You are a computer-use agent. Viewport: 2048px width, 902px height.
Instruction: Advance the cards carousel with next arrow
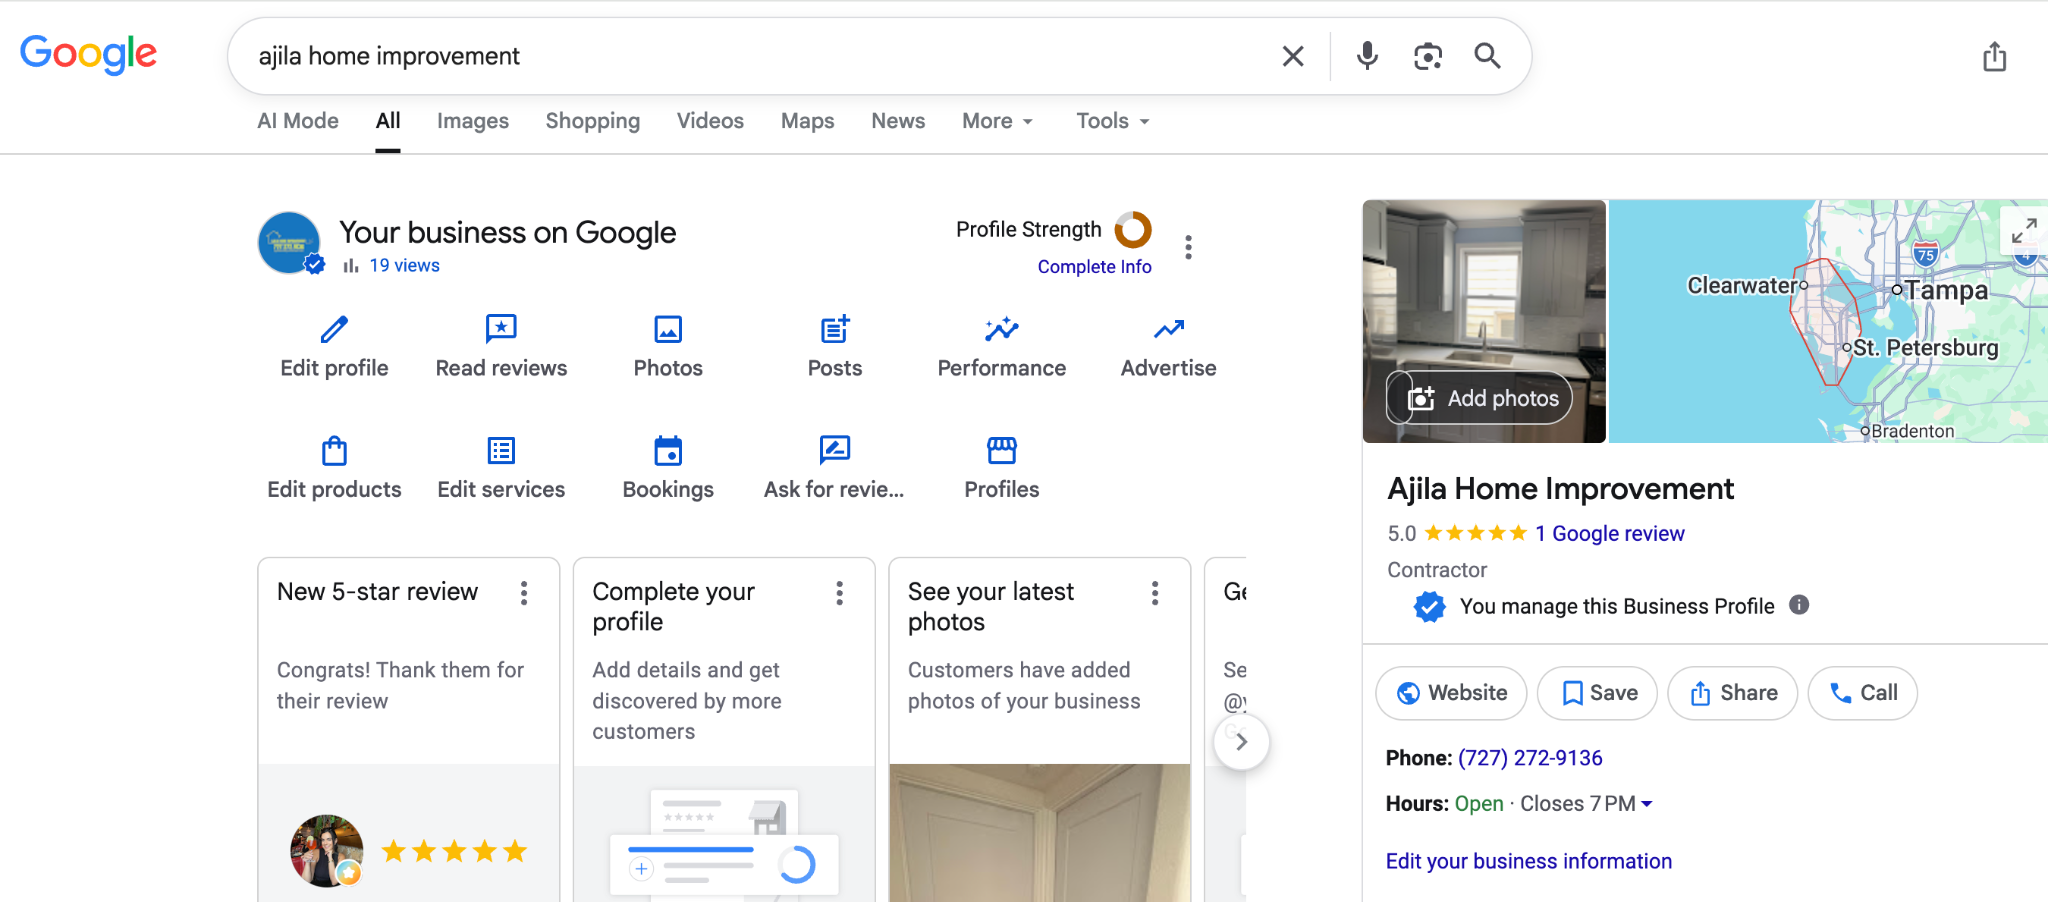coord(1241,741)
